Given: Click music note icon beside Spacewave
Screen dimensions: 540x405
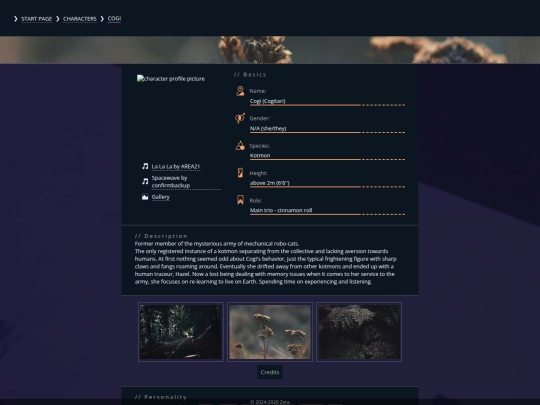Looking at the screenshot, I should pyautogui.click(x=145, y=181).
